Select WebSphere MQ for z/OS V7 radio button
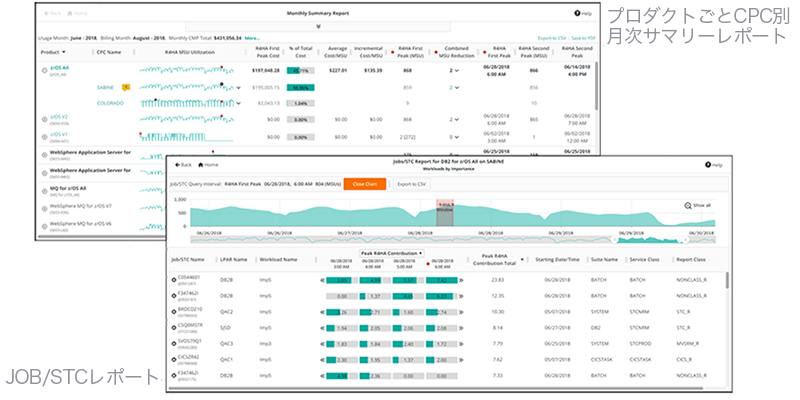800x400 pixels. 44,208
